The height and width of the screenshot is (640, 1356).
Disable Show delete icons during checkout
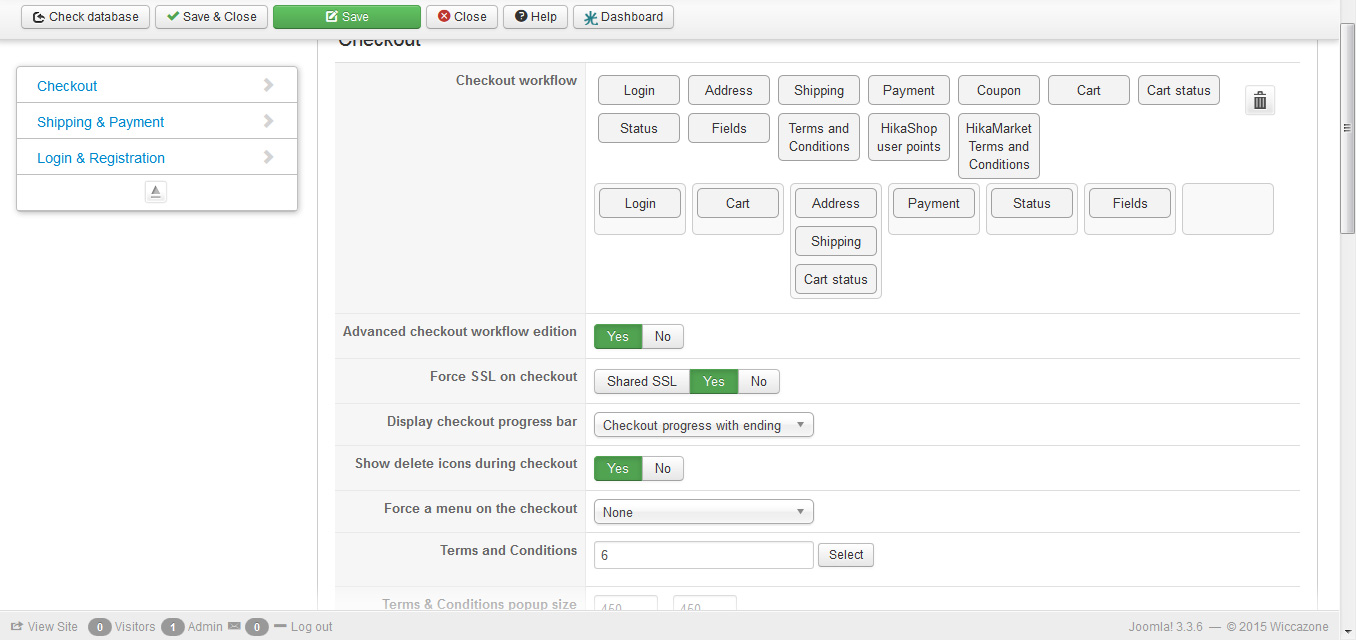[x=663, y=469]
